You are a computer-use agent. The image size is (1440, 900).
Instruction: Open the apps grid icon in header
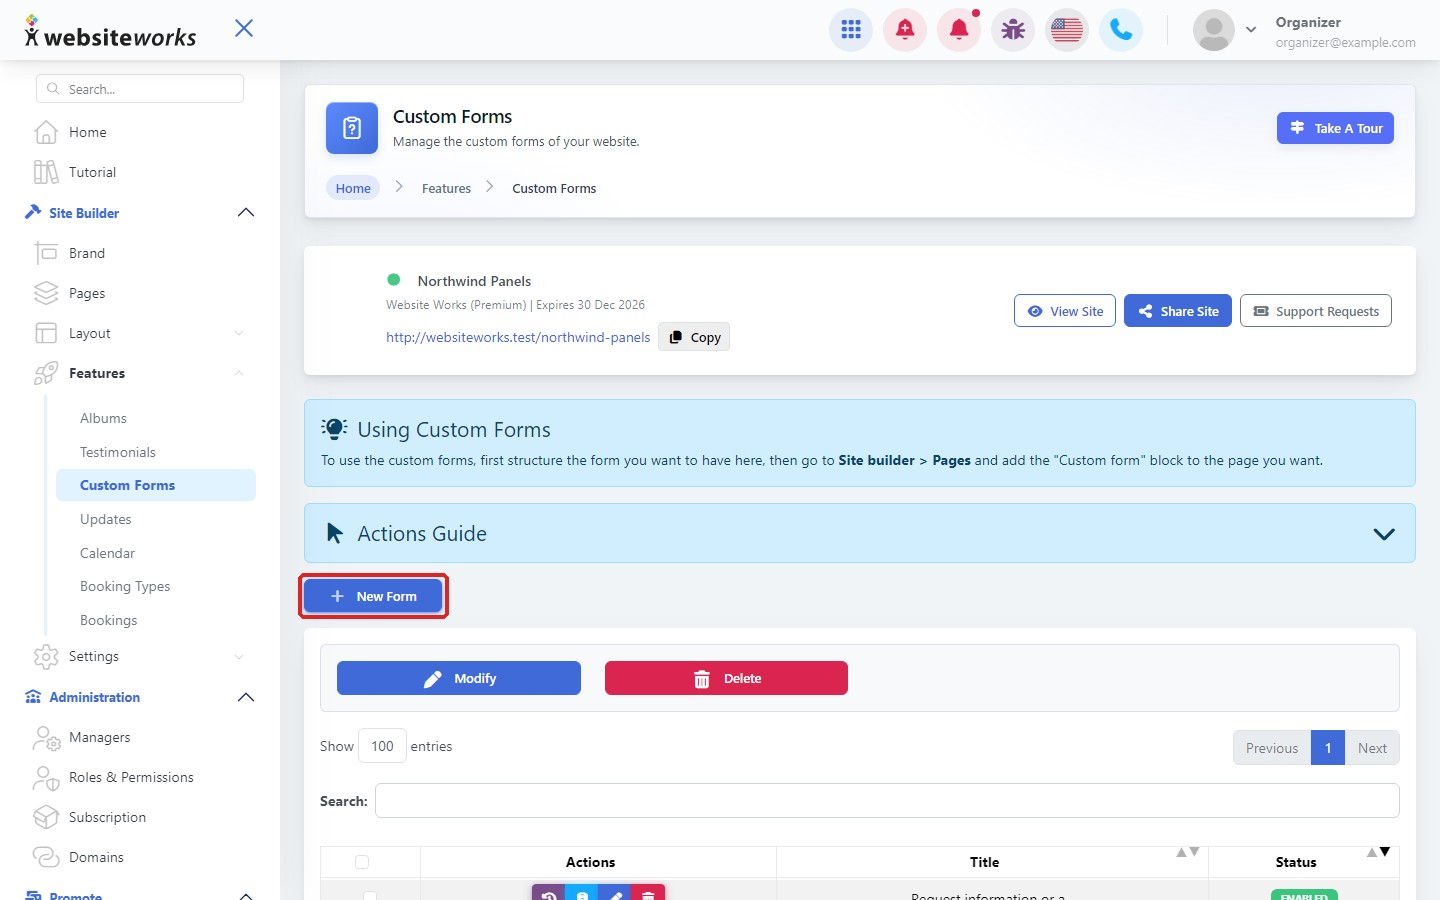click(x=851, y=30)
